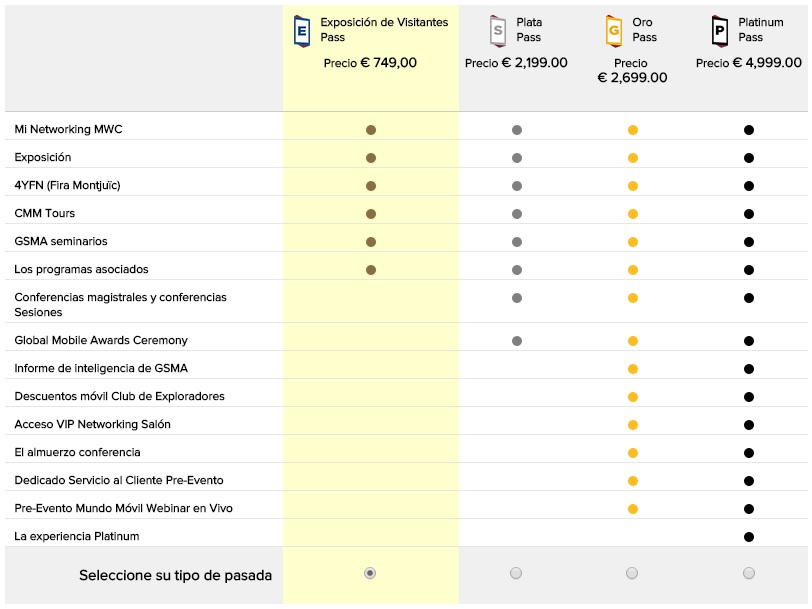Choose the Oro Pass radio button
812x609 pixels.
click(x=632, y=573)
